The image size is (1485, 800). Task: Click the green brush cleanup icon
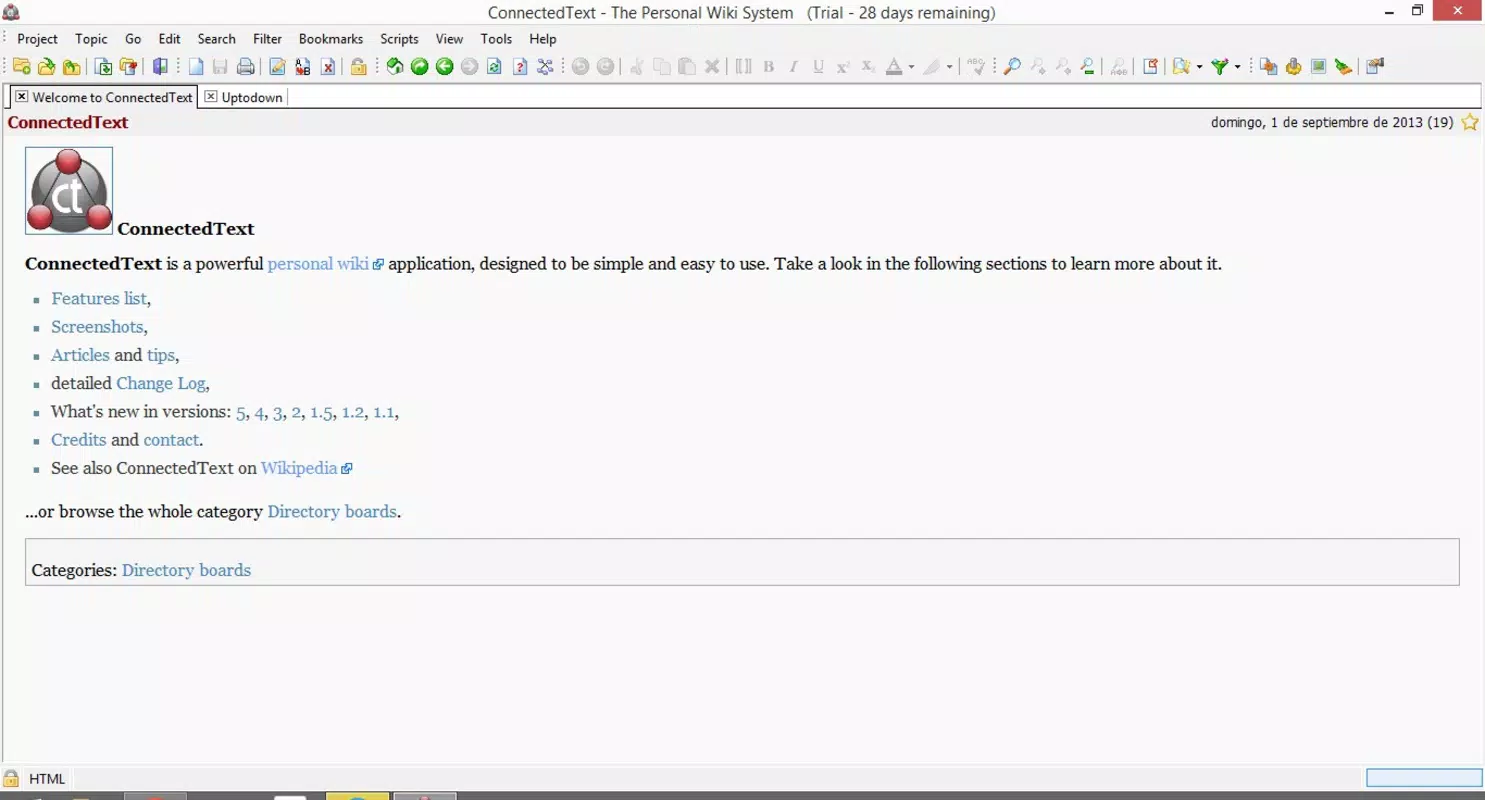click(1343, 67)
